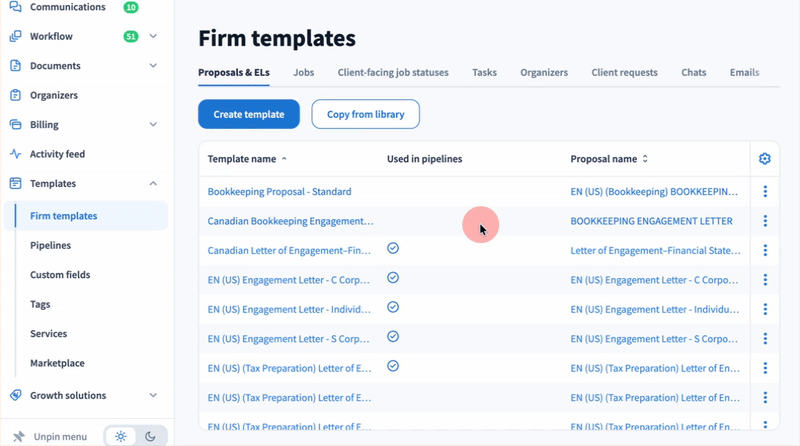Viewport: 800px width, 446px height.
Task: Click the pin icon beside Unpin menu
Action: (x=18, y=437)
